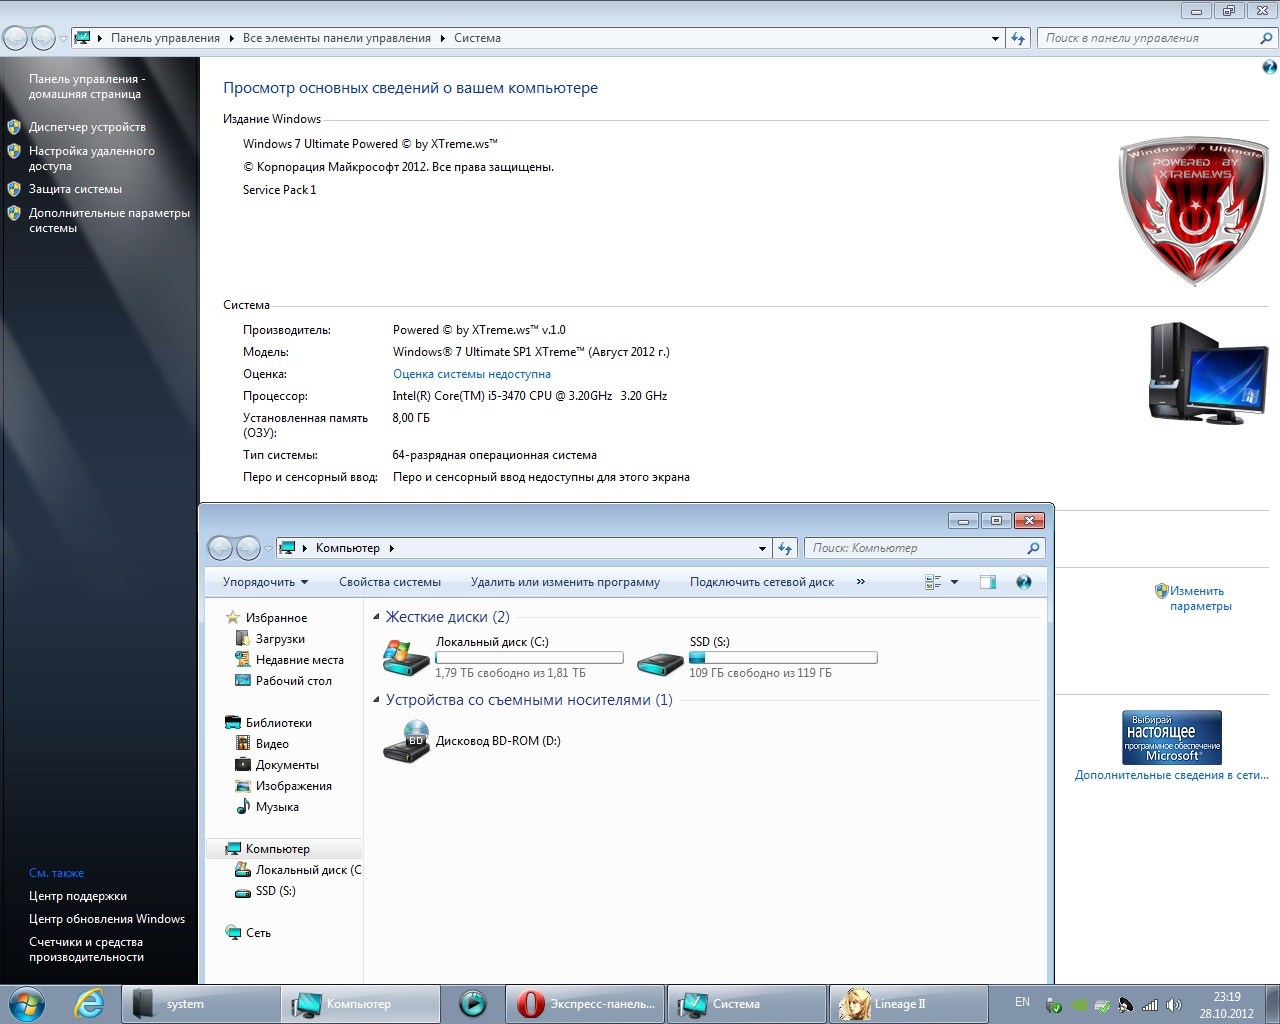Switch to Opera Express panel taskbar button
This screenshot has height=1024, width=1280.
coord(586,1003)
